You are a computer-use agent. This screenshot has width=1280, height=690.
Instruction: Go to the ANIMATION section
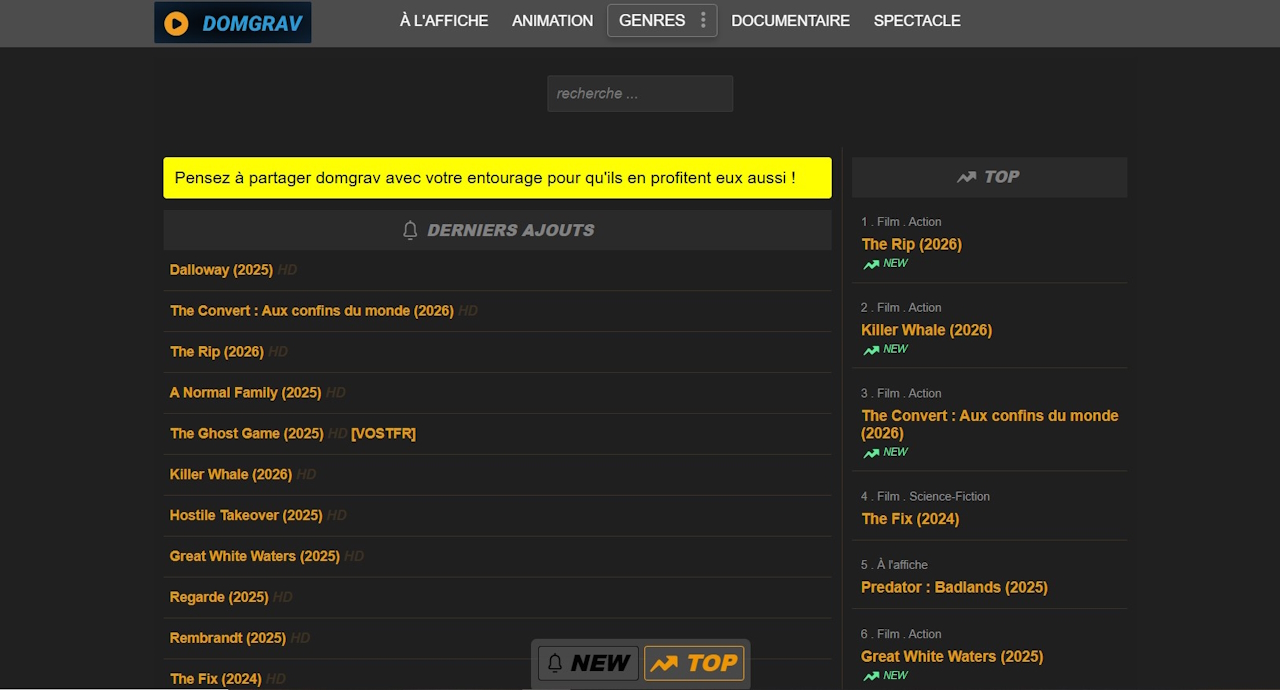[x=552, y=21]
